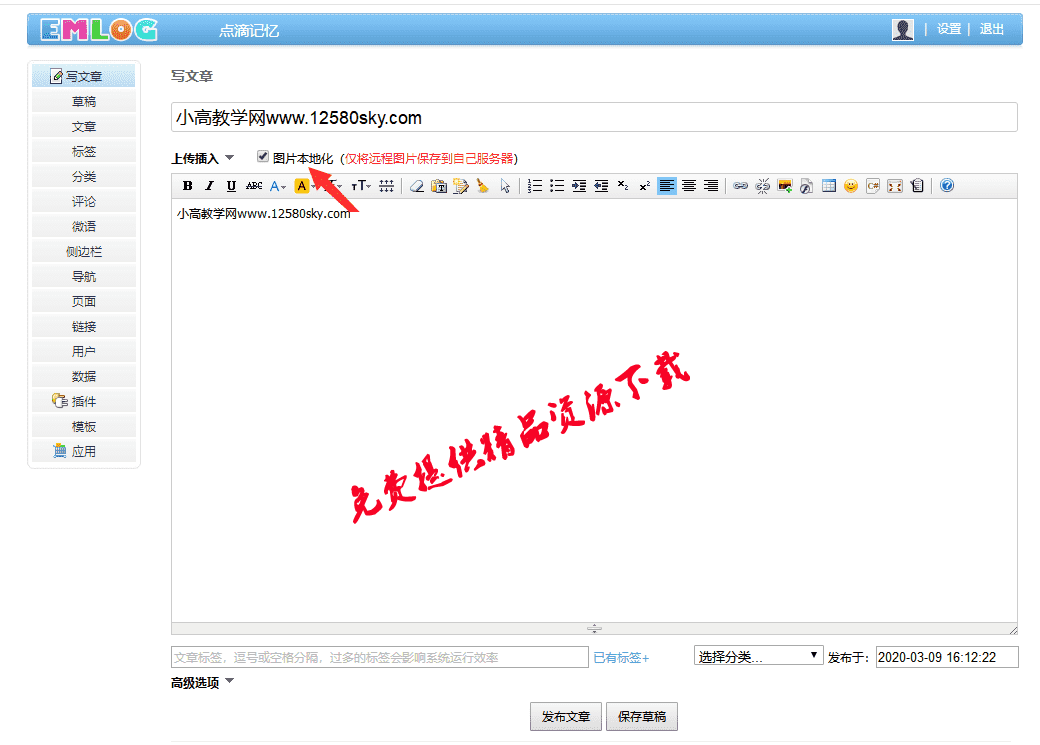Insert an image into the article
Image resolution: width=1040 pixels, height=745 pixels.
click(x=787, y=186)
